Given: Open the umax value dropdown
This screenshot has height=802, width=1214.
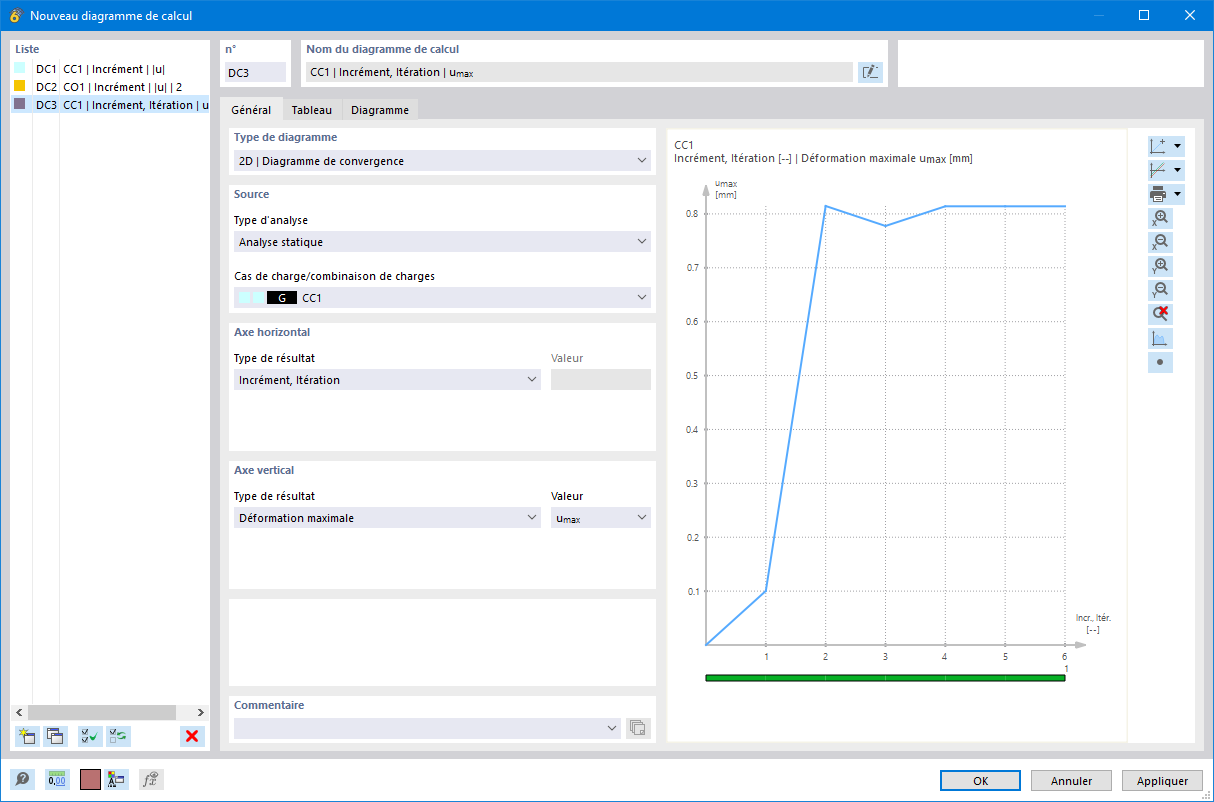Looking at the screenshot, I should pos(601,517).
